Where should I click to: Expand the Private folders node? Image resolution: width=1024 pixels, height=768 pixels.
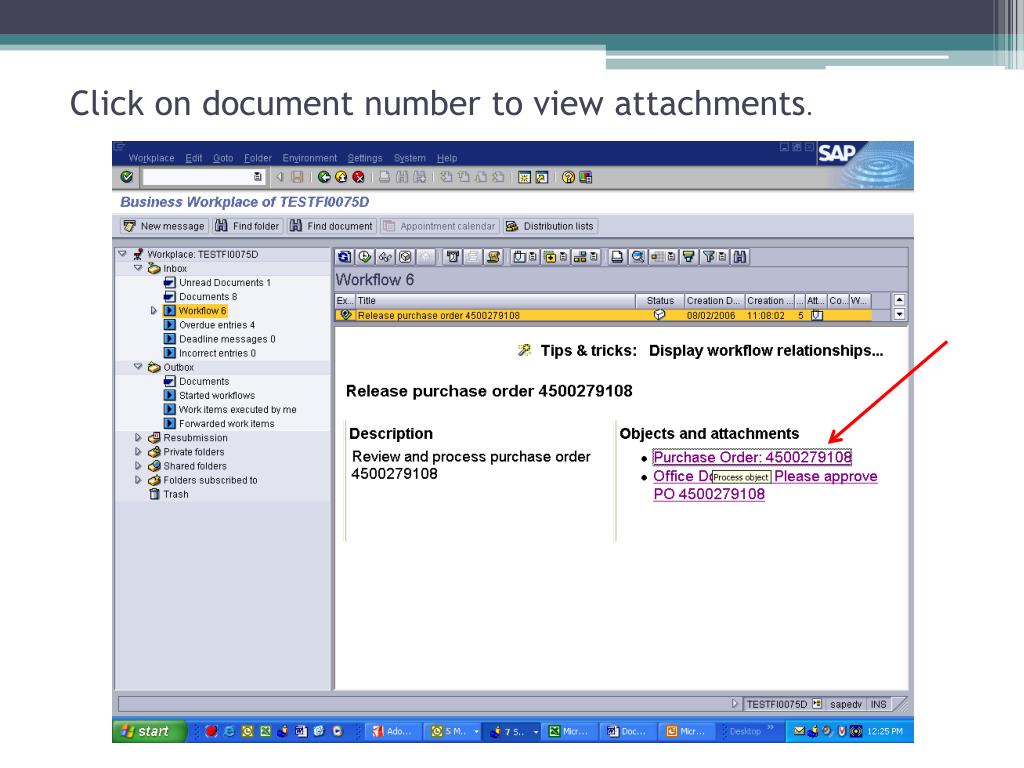pos(138,452)
